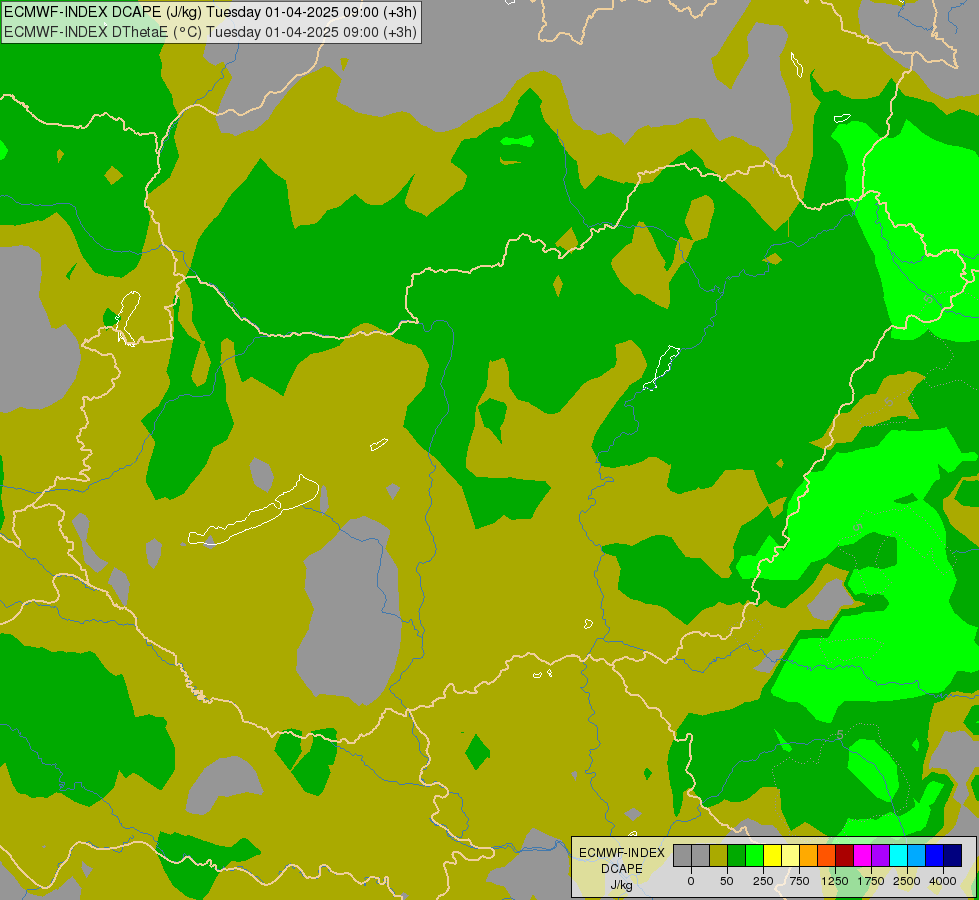Click the first gray legend swatch left of 0
The image size is (979, 900).
(682, 856)
